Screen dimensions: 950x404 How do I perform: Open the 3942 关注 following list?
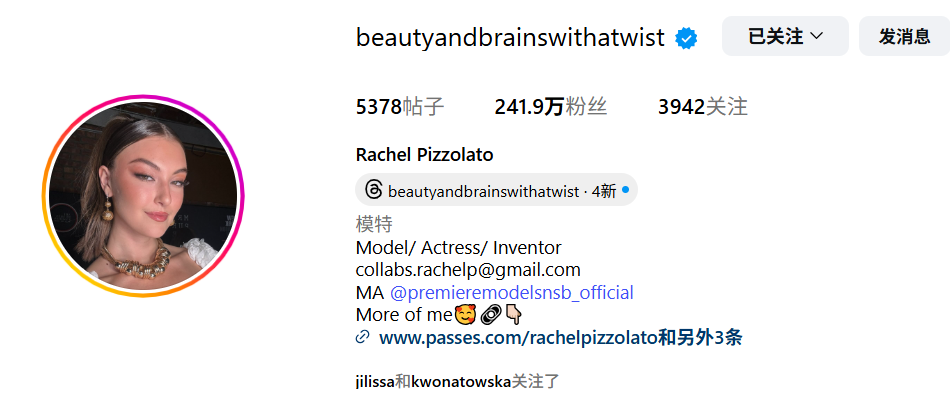point(703,107)
